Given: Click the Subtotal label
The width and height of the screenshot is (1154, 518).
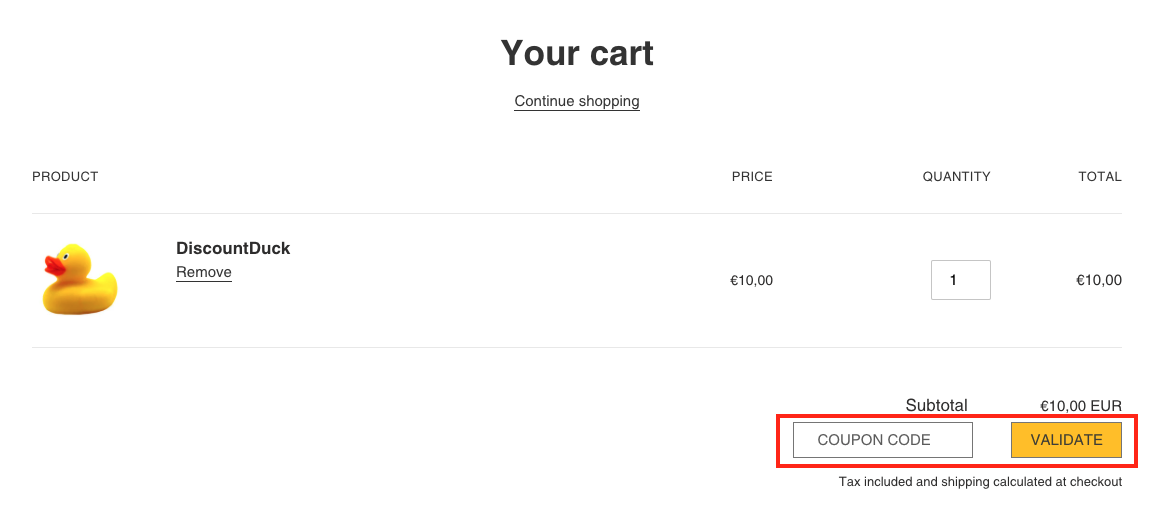Looking at the screenshot, I should pyautogui.click(x=936, y=405).
